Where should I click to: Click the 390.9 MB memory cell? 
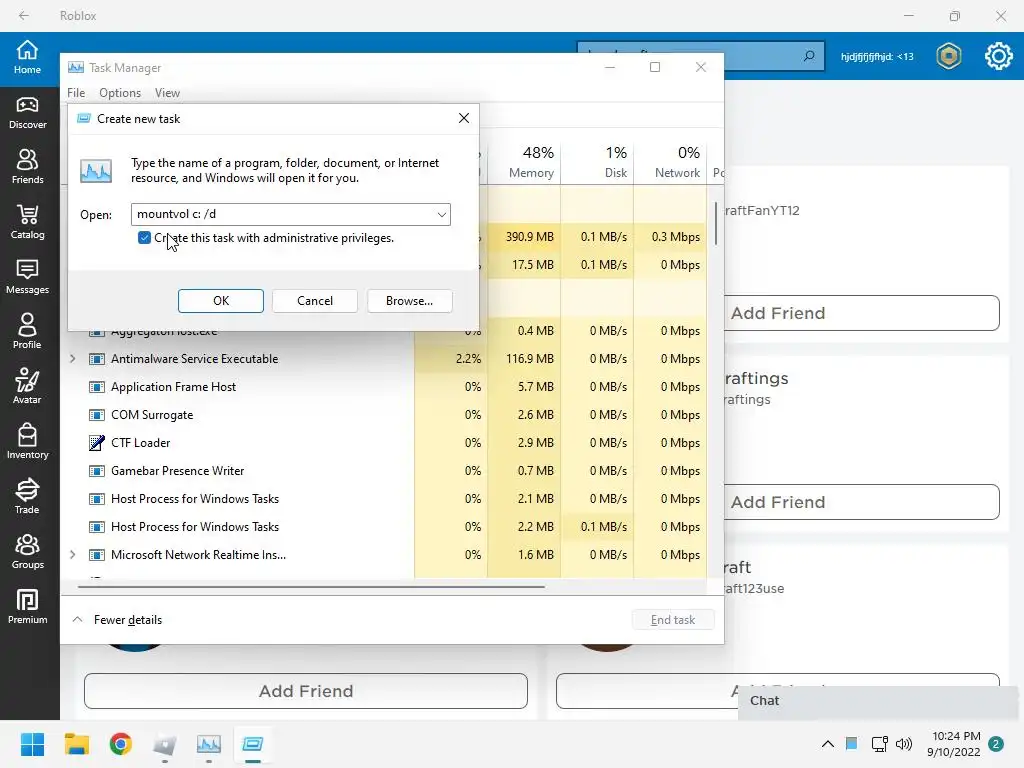(524, 236)
